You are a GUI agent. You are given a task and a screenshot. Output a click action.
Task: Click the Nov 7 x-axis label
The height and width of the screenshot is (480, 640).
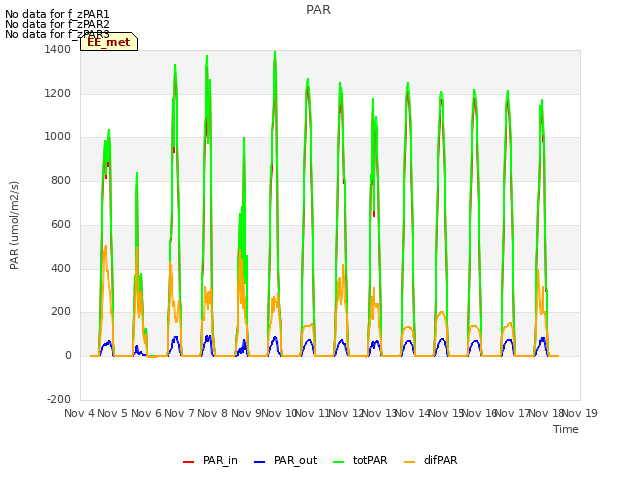(x=179, y=413)
